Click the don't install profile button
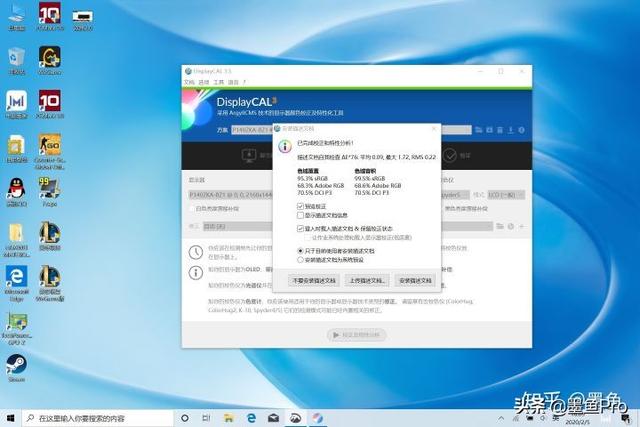640x427 pixels. 313,280
